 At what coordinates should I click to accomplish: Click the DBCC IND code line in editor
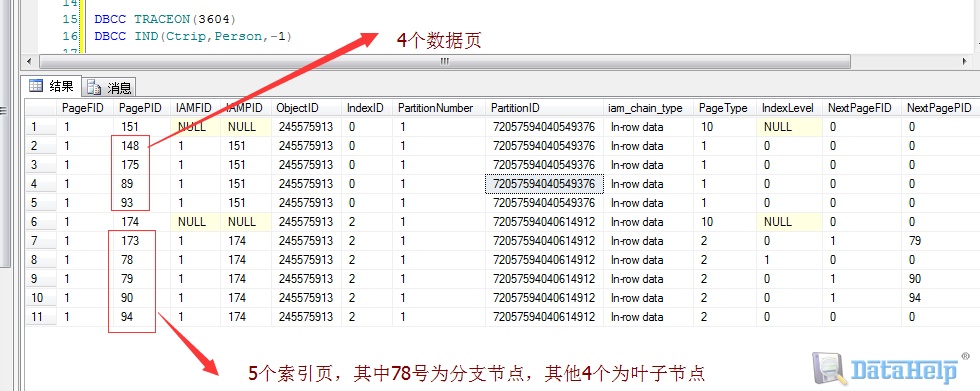193,36
